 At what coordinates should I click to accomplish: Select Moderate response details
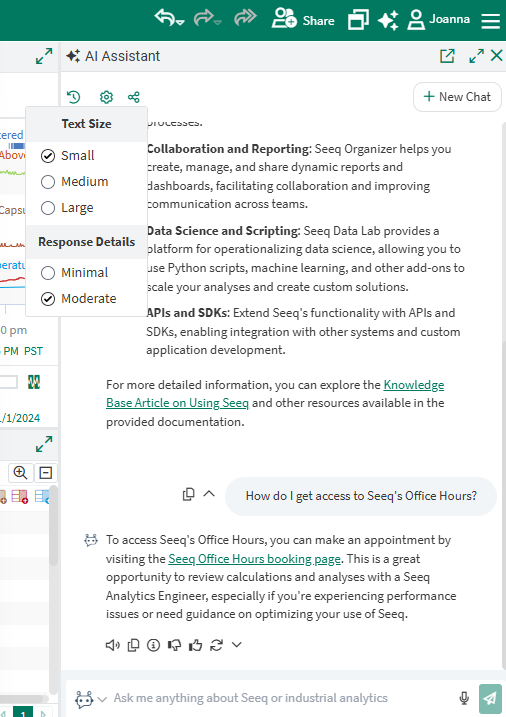click(79, 299)
